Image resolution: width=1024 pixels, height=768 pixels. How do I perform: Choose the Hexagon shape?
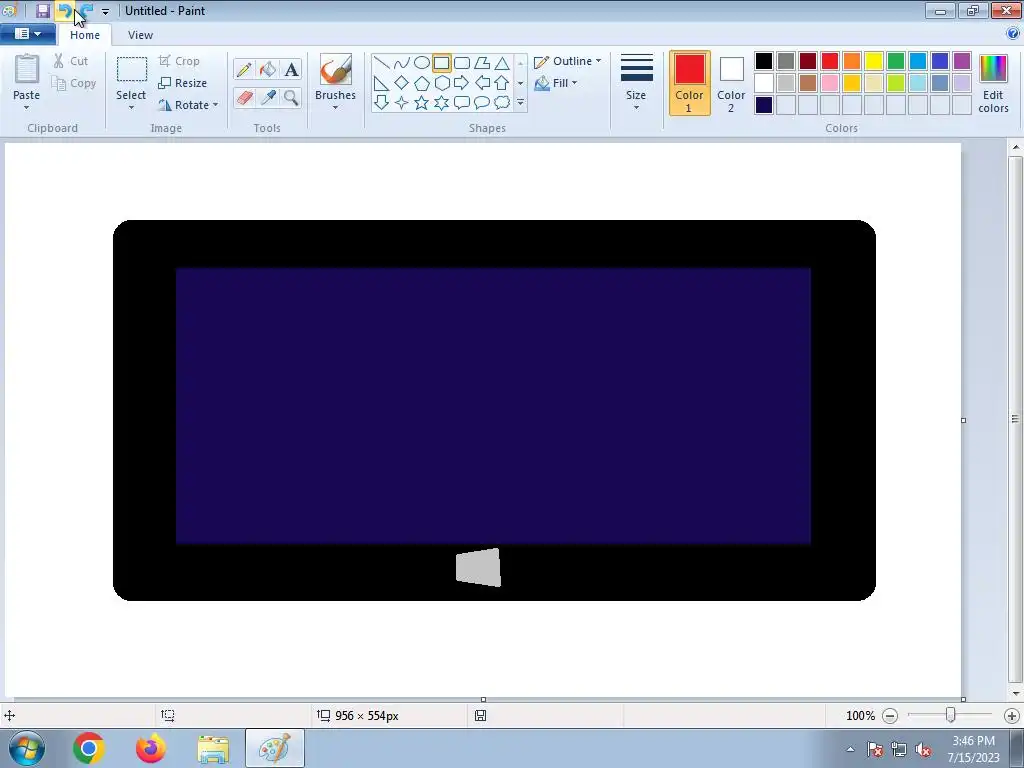(441, 83)
